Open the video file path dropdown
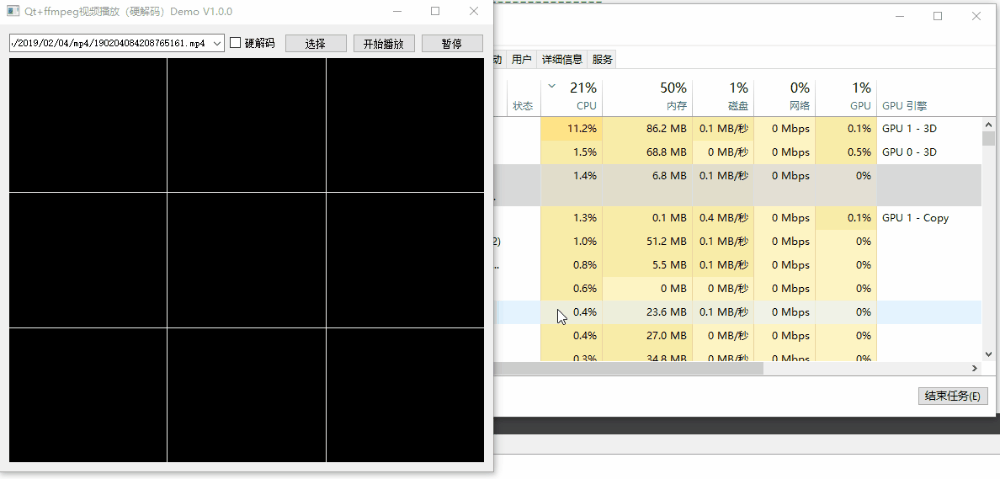1000x479 pixels. (217, 43)
